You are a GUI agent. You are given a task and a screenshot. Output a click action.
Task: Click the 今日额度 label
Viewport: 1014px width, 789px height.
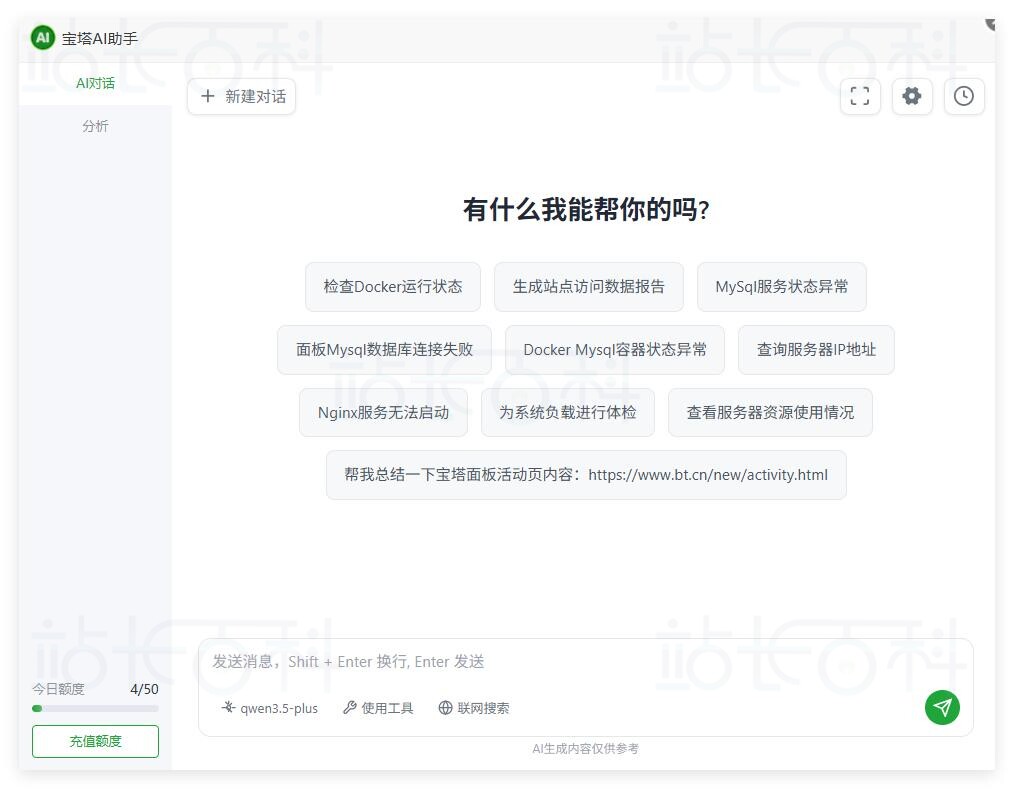tap(58, 689)
